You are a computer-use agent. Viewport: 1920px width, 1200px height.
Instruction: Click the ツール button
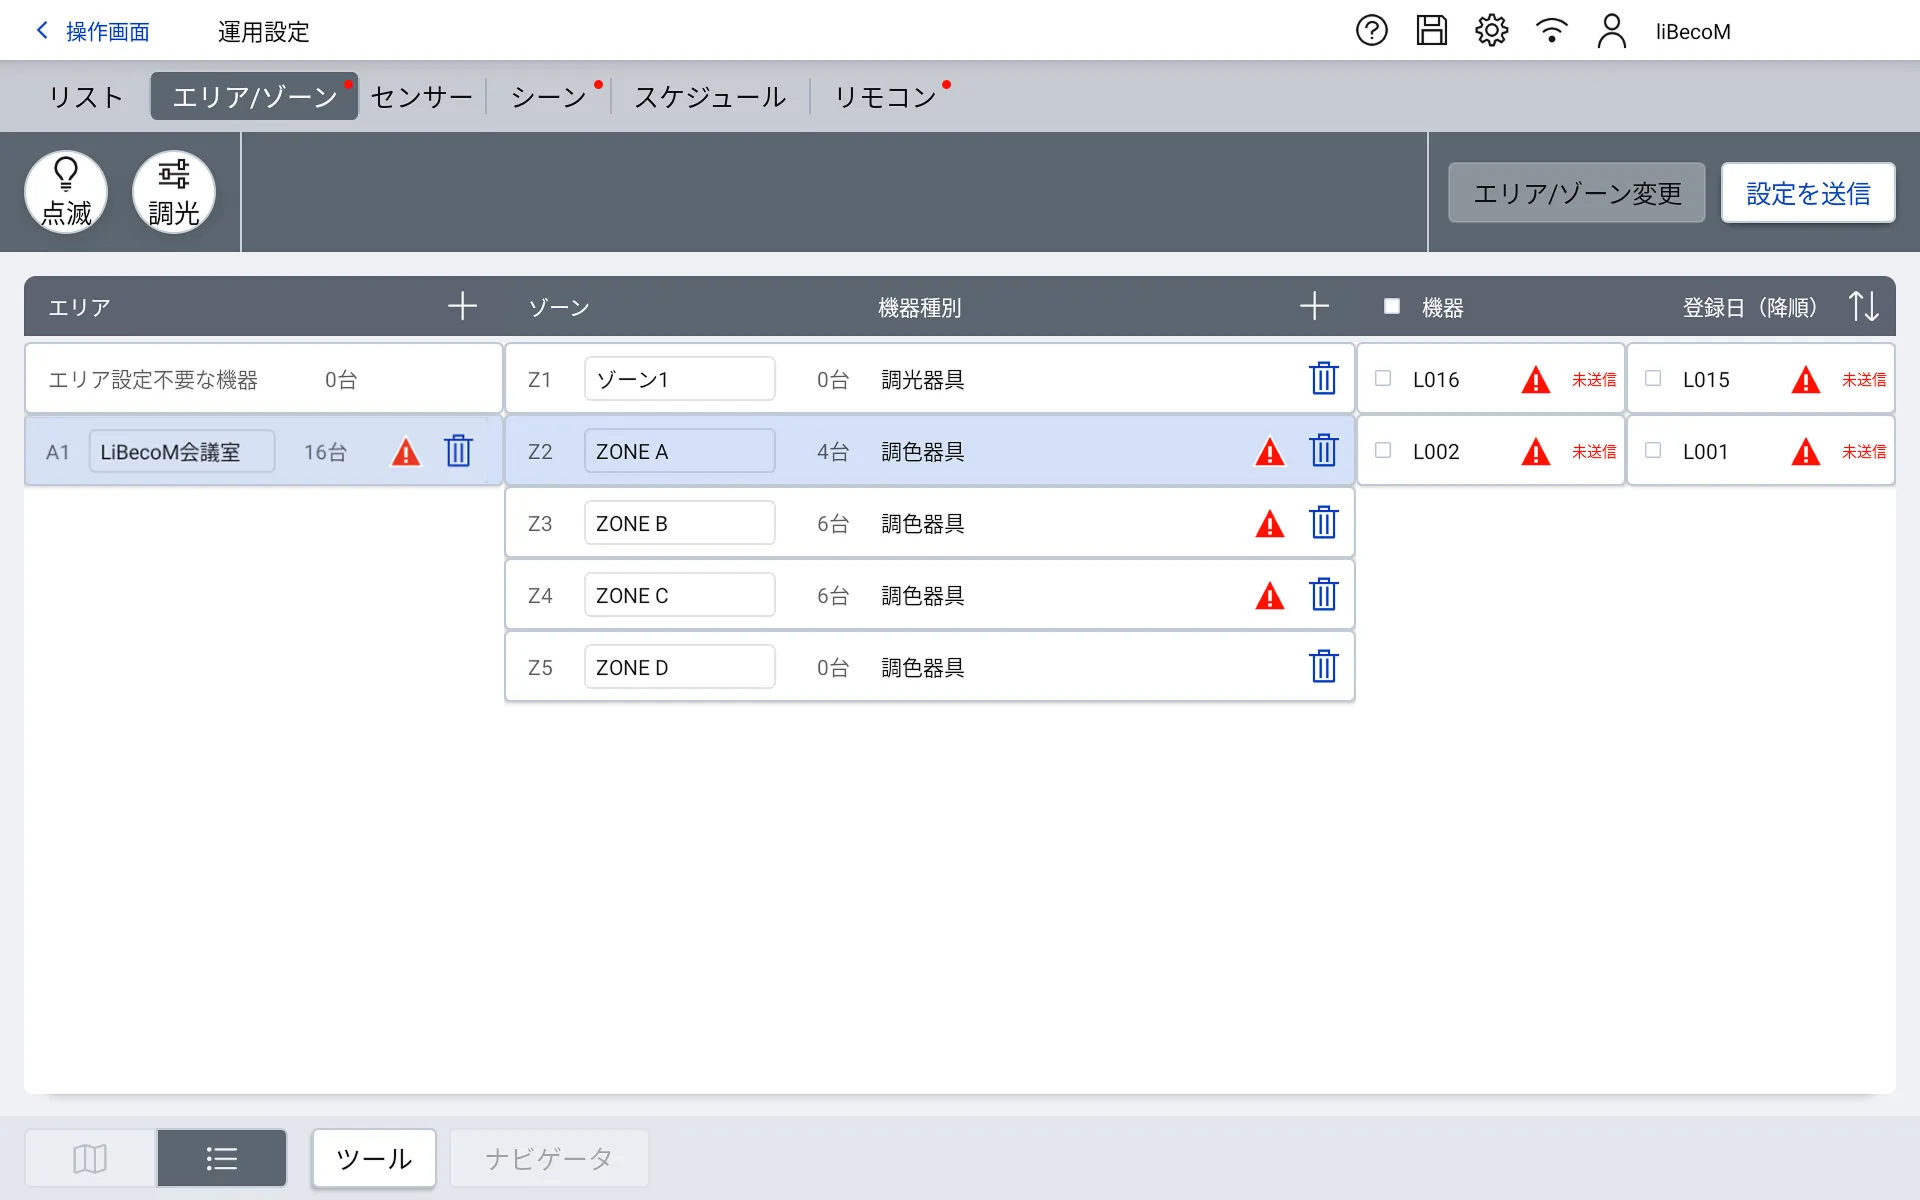click(374, 1158)
